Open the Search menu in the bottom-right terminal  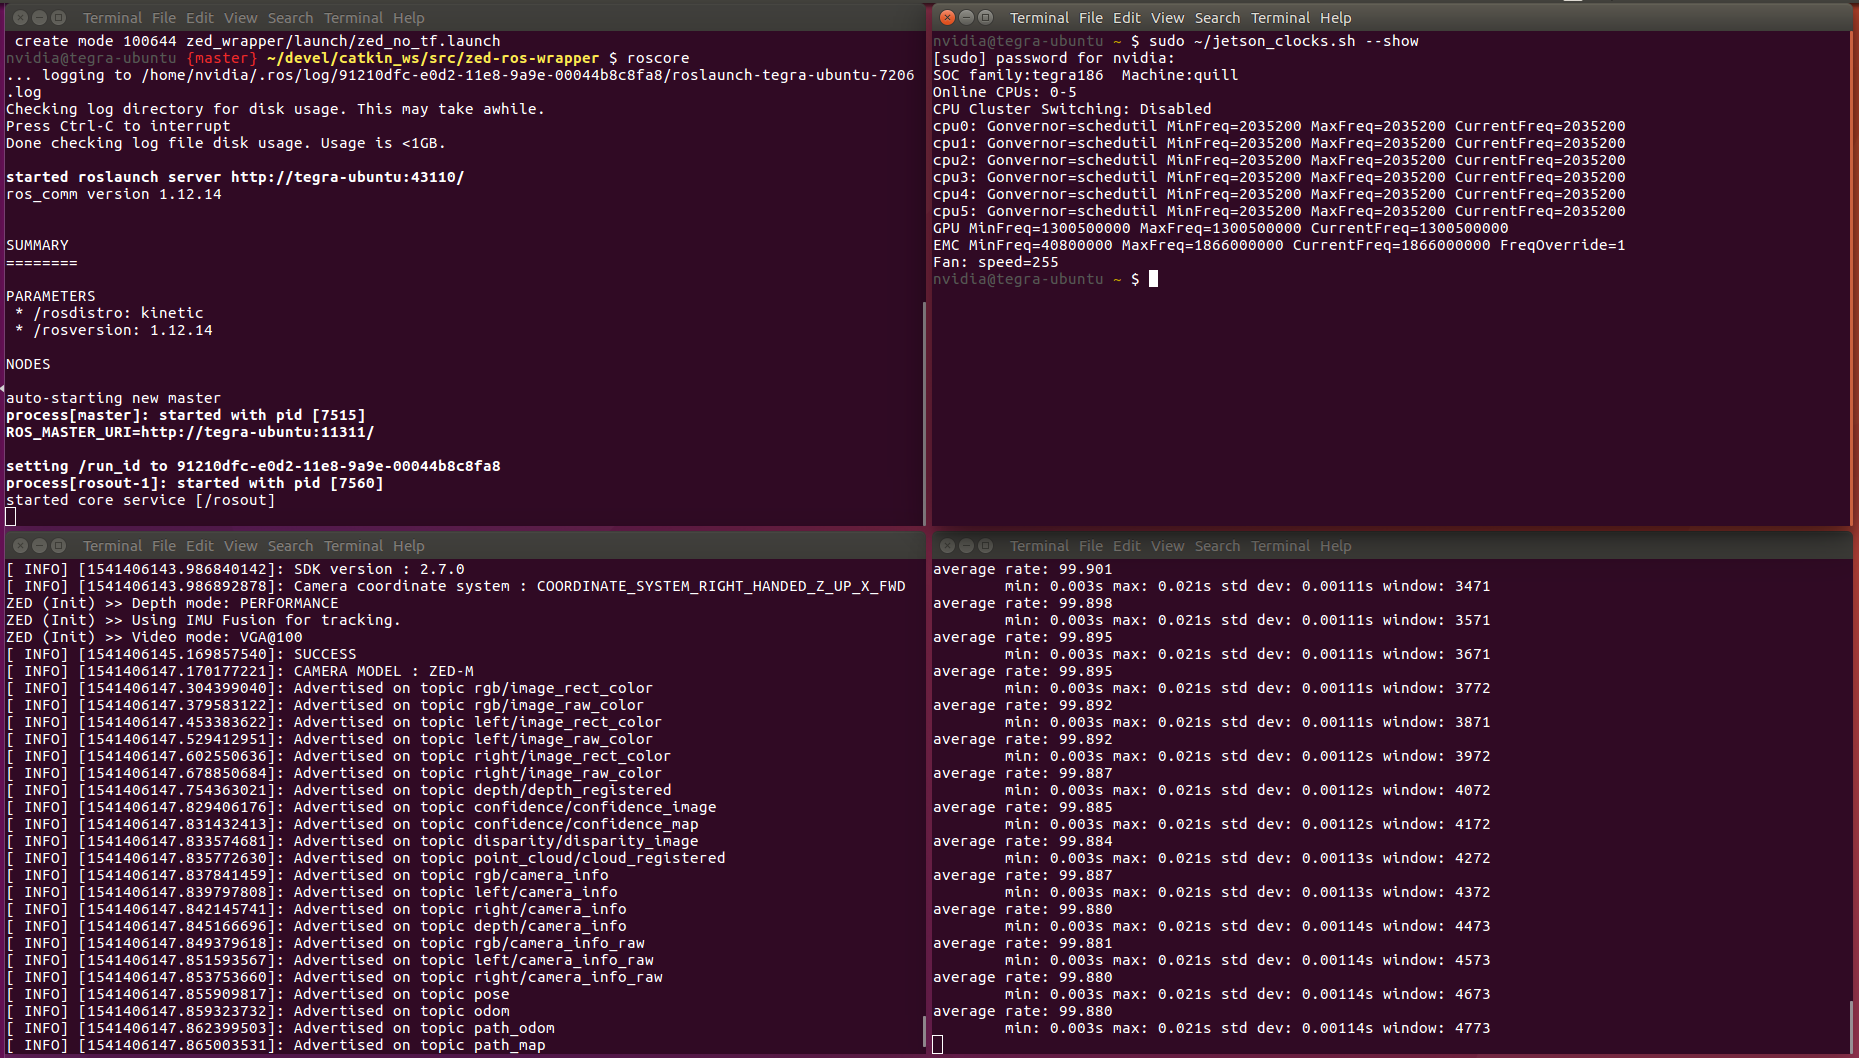(1217, 546)
